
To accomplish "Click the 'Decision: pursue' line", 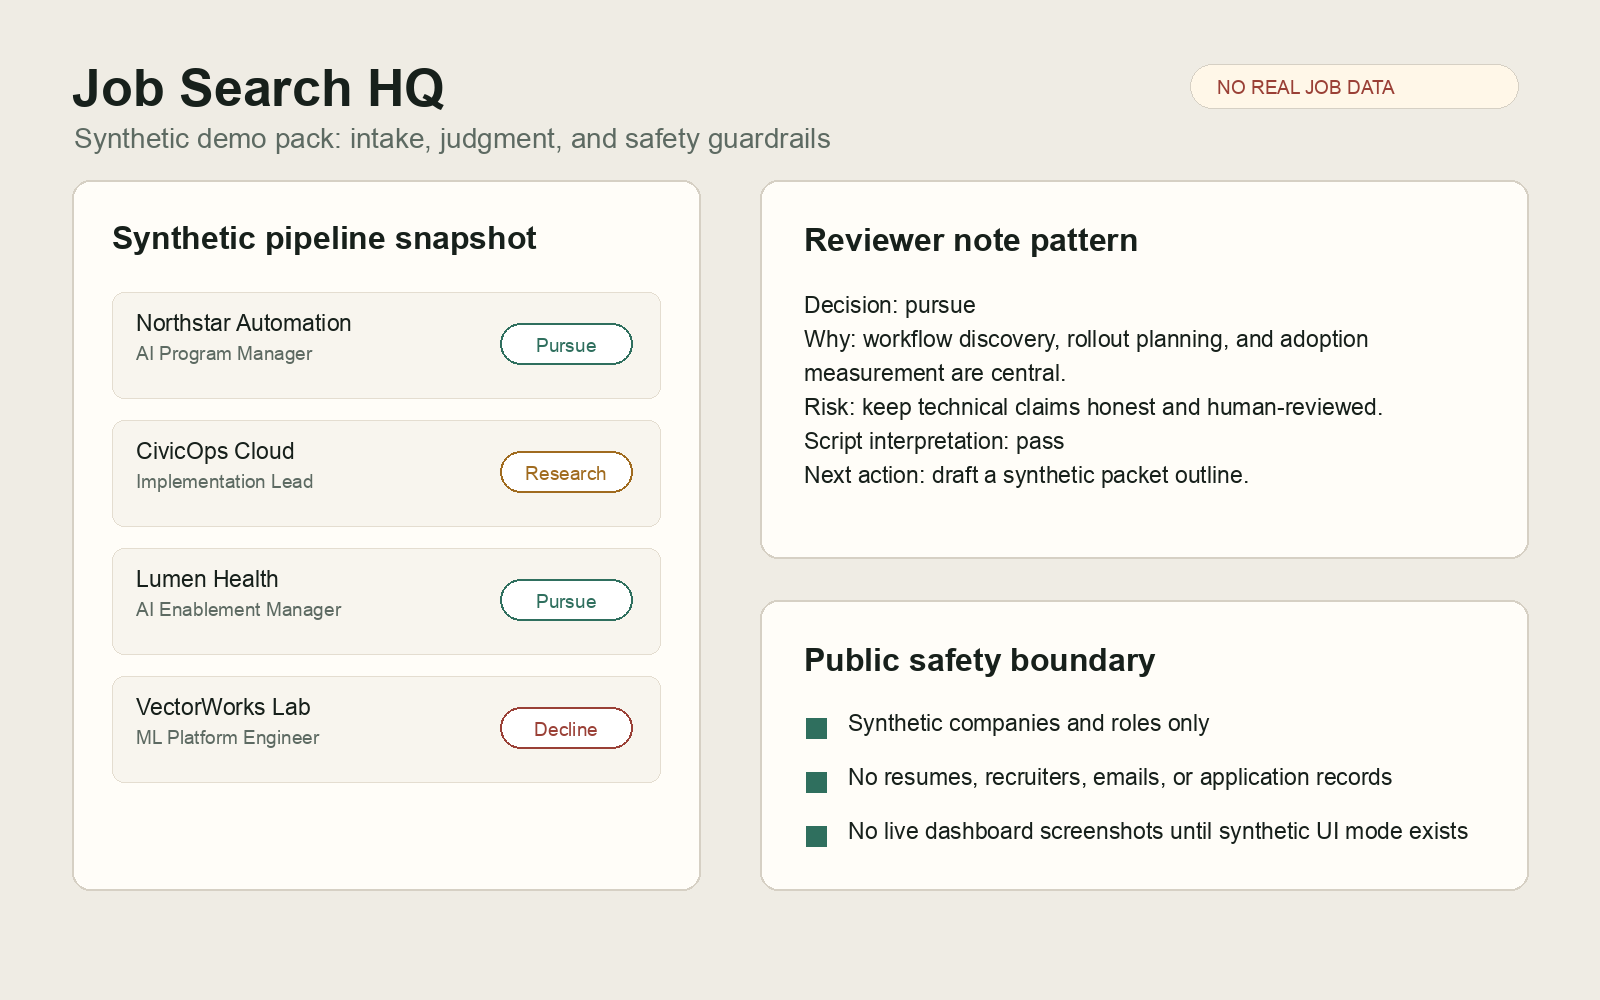I will pyautogui.click(x=890, y=305).
